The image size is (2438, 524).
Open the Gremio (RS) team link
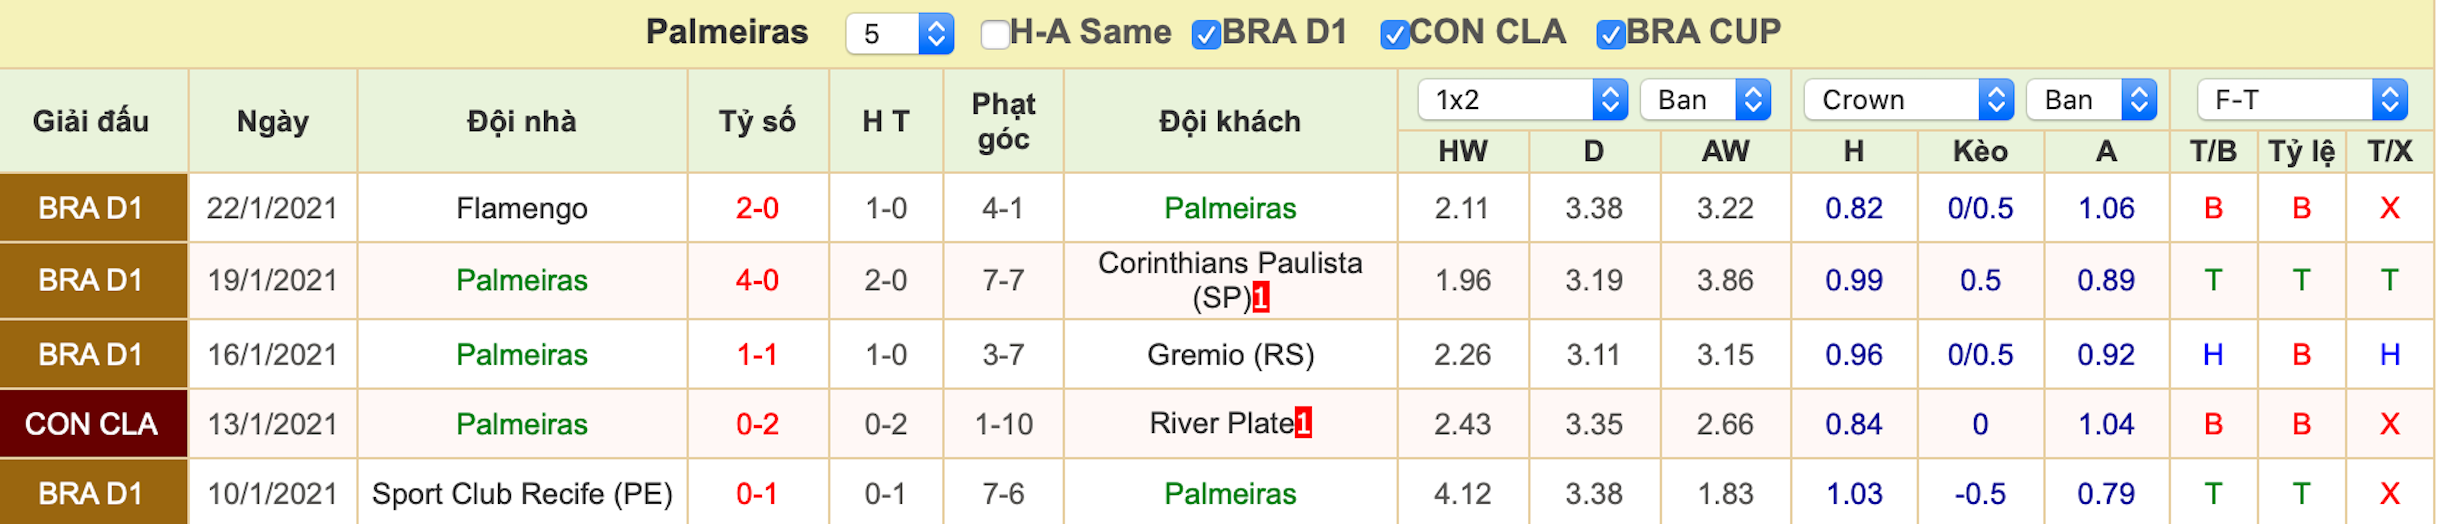[1230, 354]
